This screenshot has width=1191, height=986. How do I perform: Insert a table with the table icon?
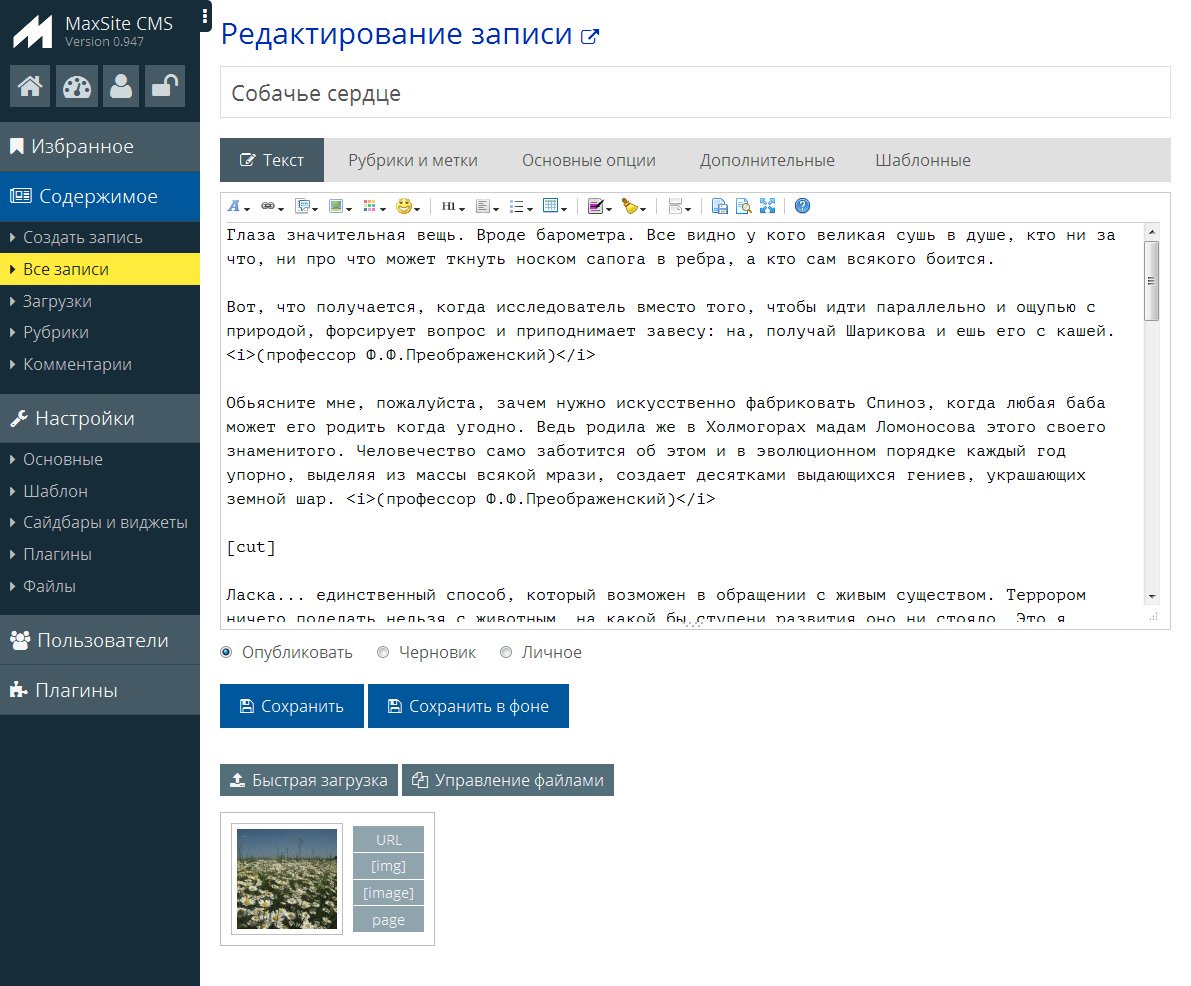(550, 206)
